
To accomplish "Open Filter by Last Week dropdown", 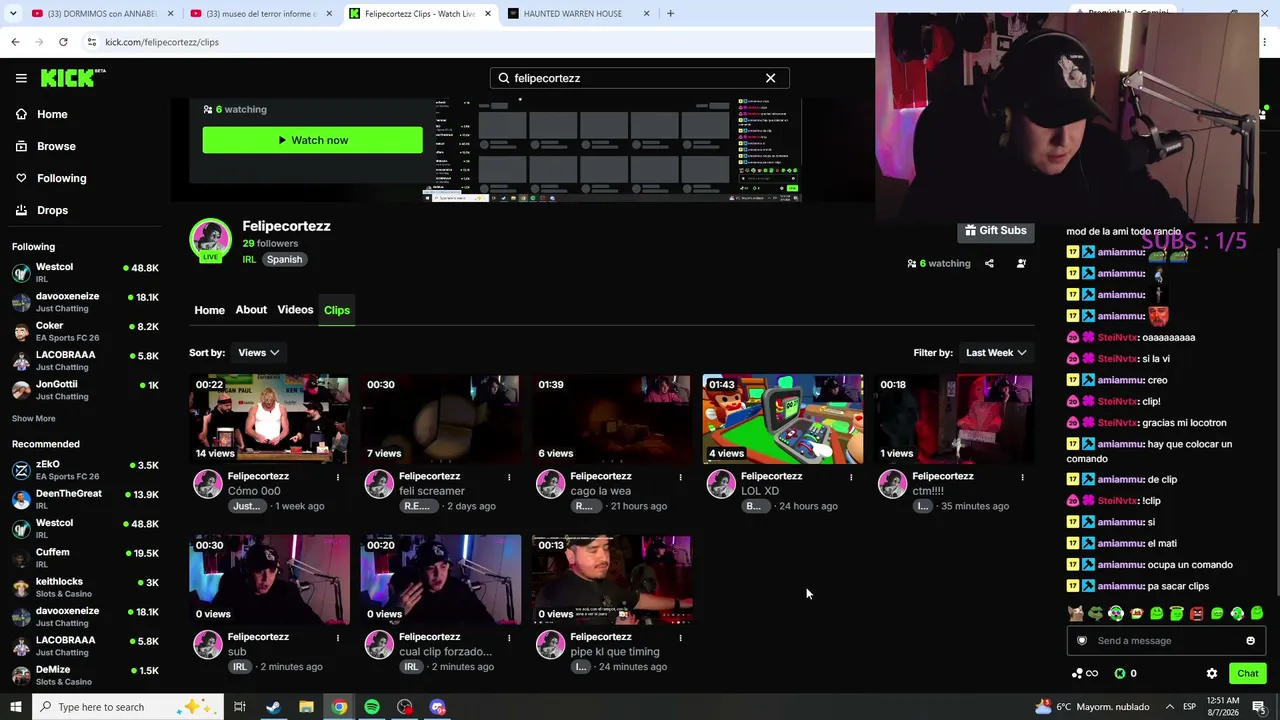I will (995, 353).
